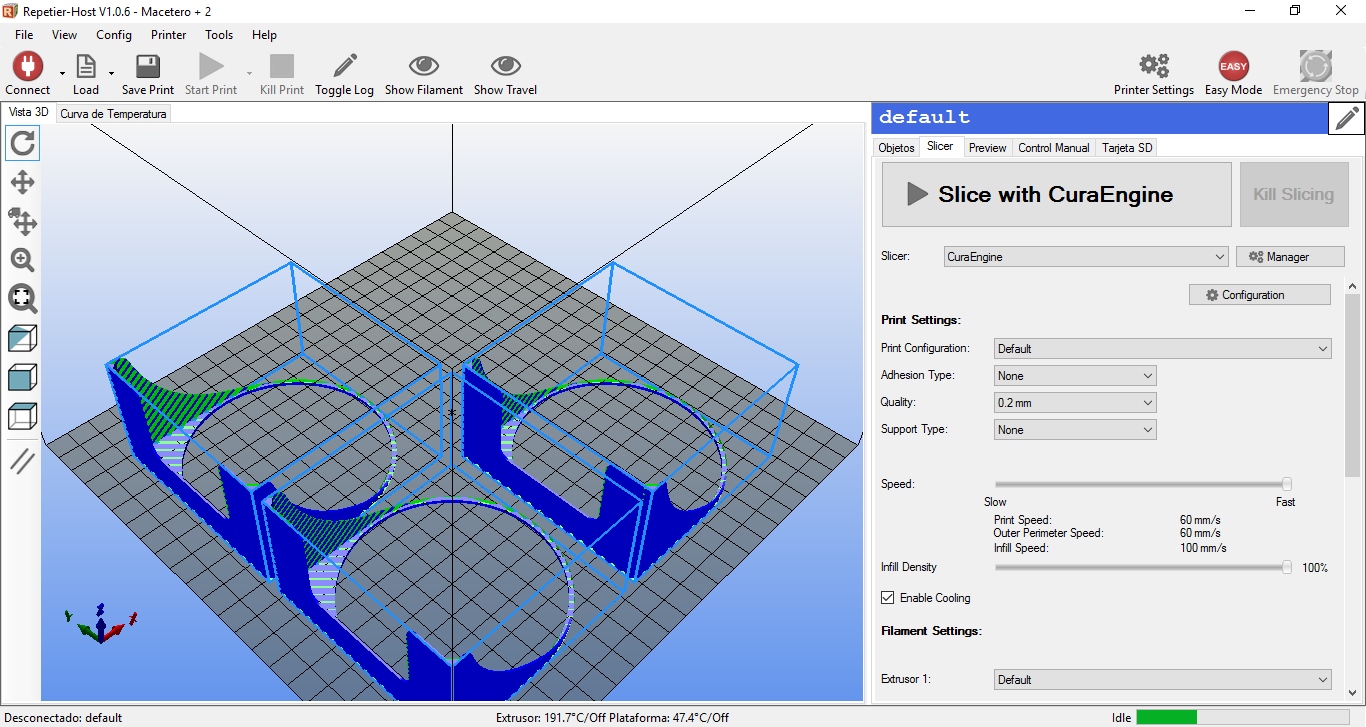The height and width of the screenshot is (727, 1366).
Task: Expand the Load dropdown arrow
Action: 111,73
